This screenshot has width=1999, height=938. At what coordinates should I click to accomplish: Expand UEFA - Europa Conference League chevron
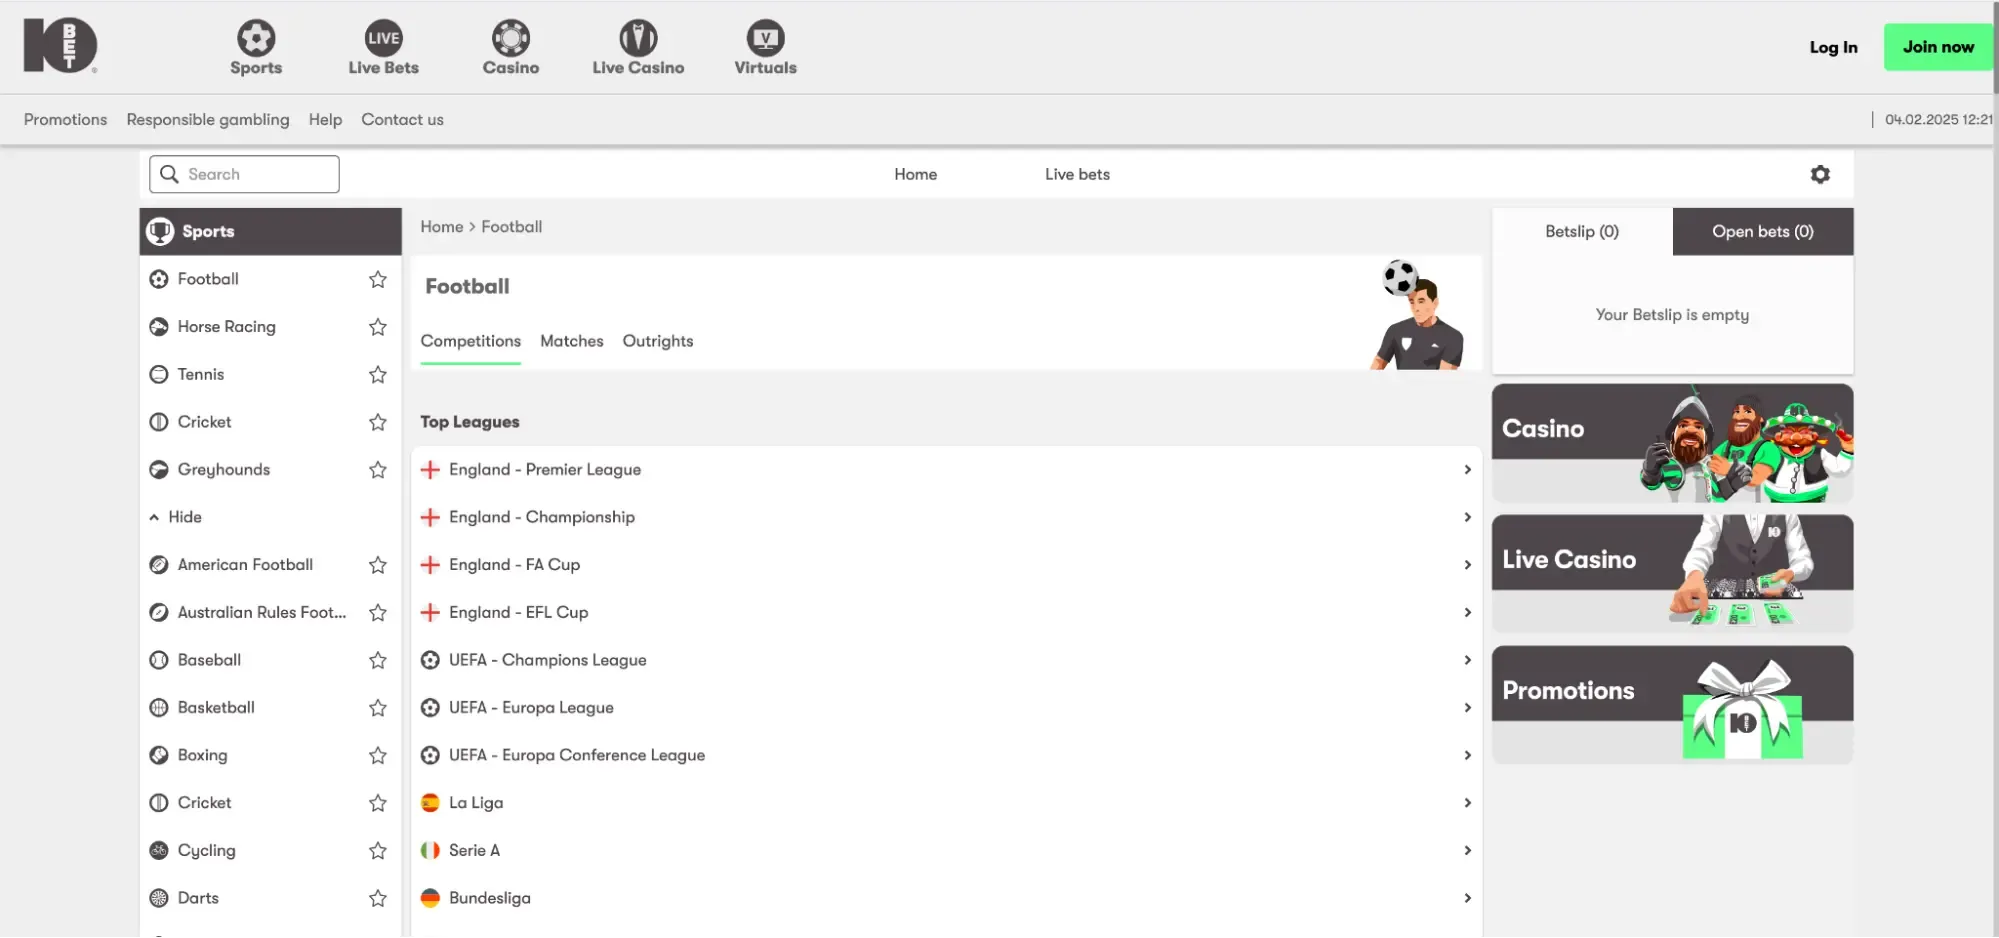pos(1467,755)
